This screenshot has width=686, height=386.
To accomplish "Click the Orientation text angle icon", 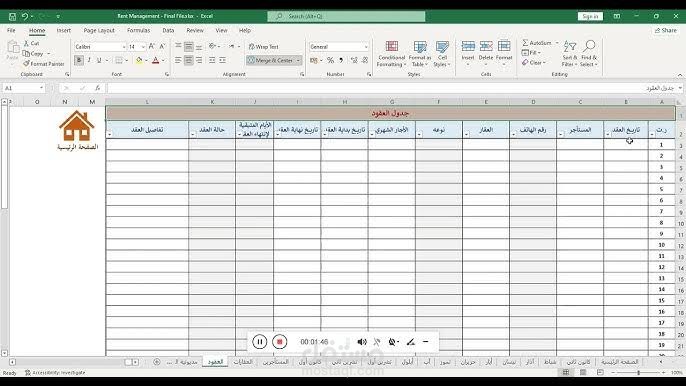I will (212, 46).
